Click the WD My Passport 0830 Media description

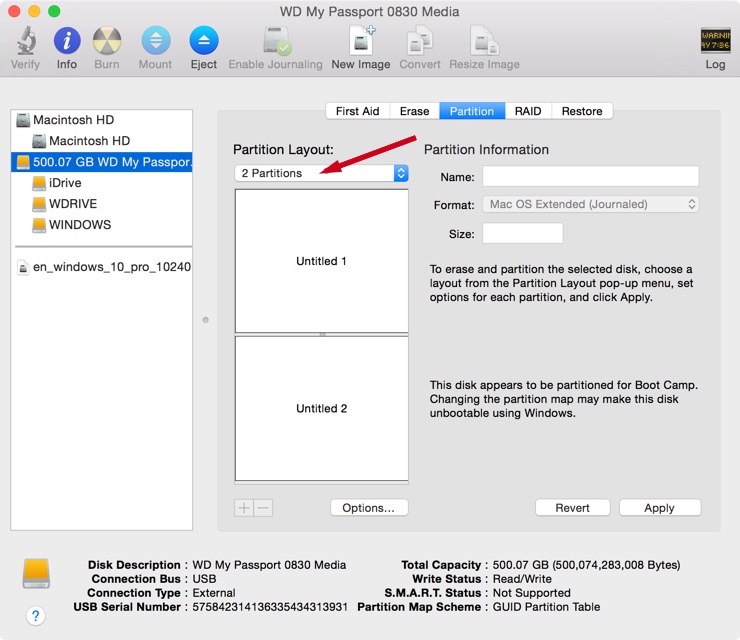(x=269, y=565)
